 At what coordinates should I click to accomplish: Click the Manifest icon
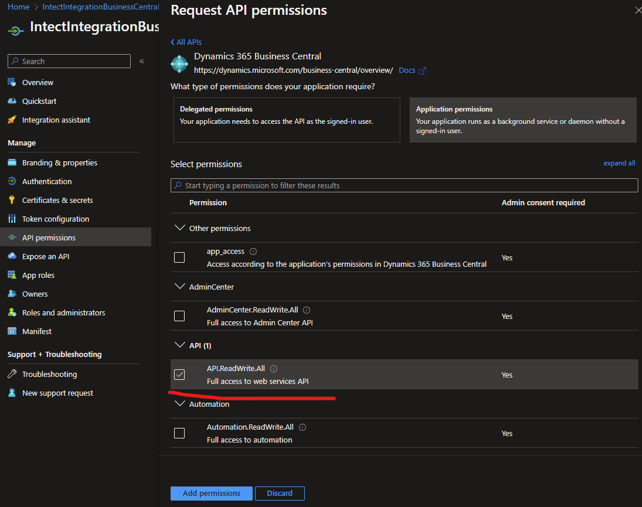click(x=12, y=331)
